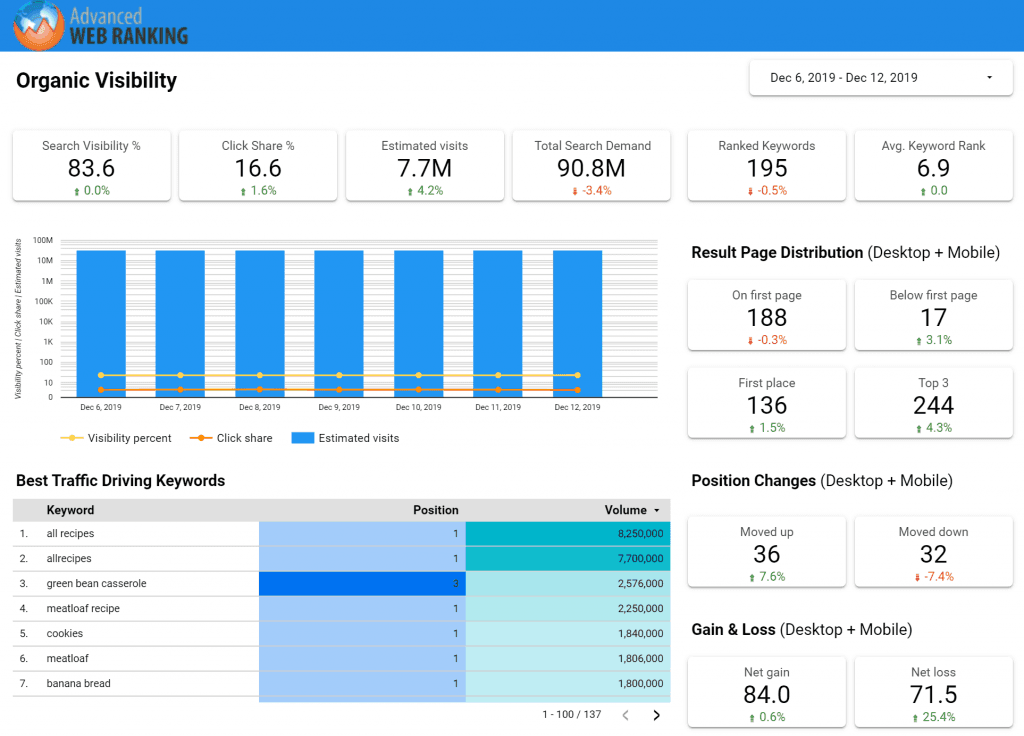The height and width of the screenshot is (736, 1024).
Task: Select the Moved up scorecard
Action: tap(767, 552)
